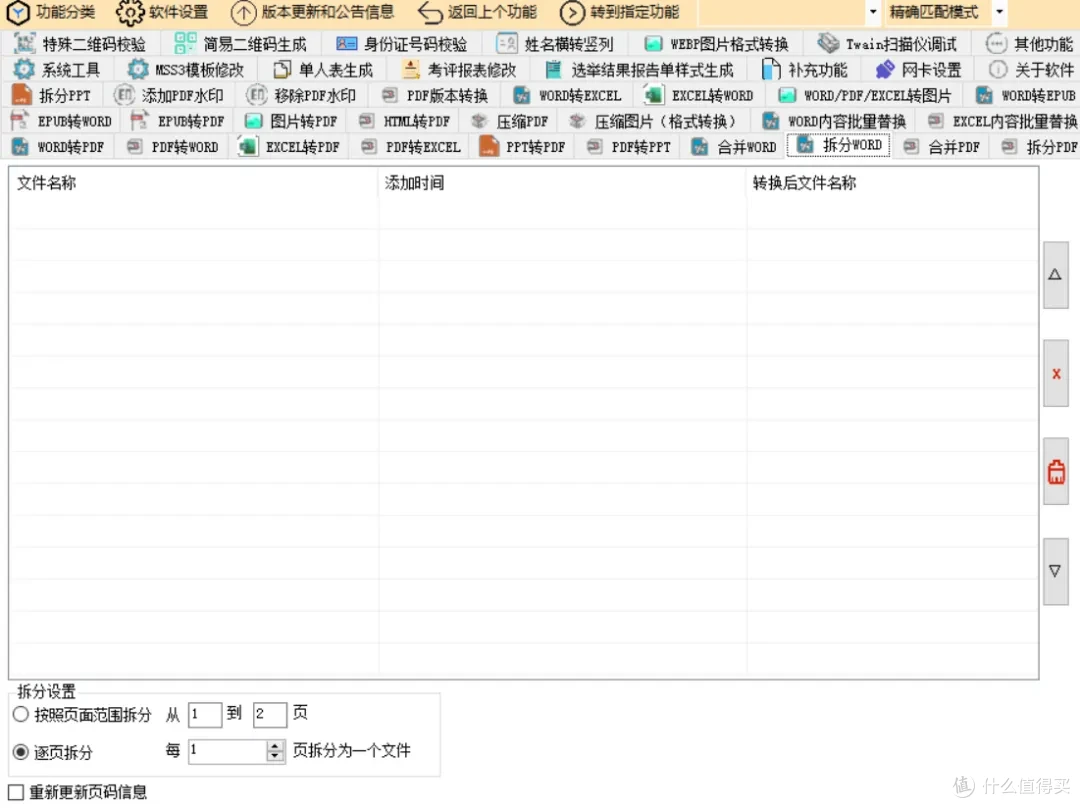Select EPUB转PDF tool icon
The width and height of the screenshot is (1080, 808).
coord(140,121)
